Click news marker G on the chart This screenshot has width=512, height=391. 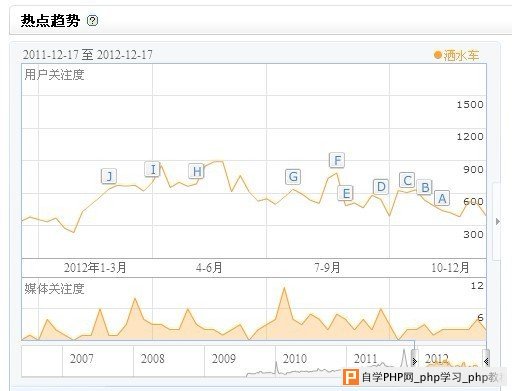click(x=293, y=177)
